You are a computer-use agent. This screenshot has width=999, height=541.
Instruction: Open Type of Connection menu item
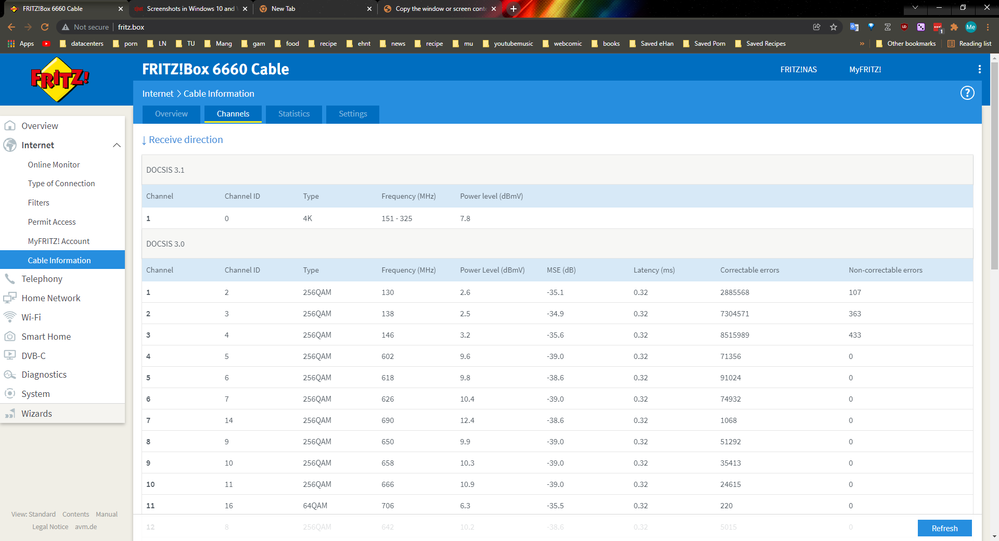click(62, 184)
